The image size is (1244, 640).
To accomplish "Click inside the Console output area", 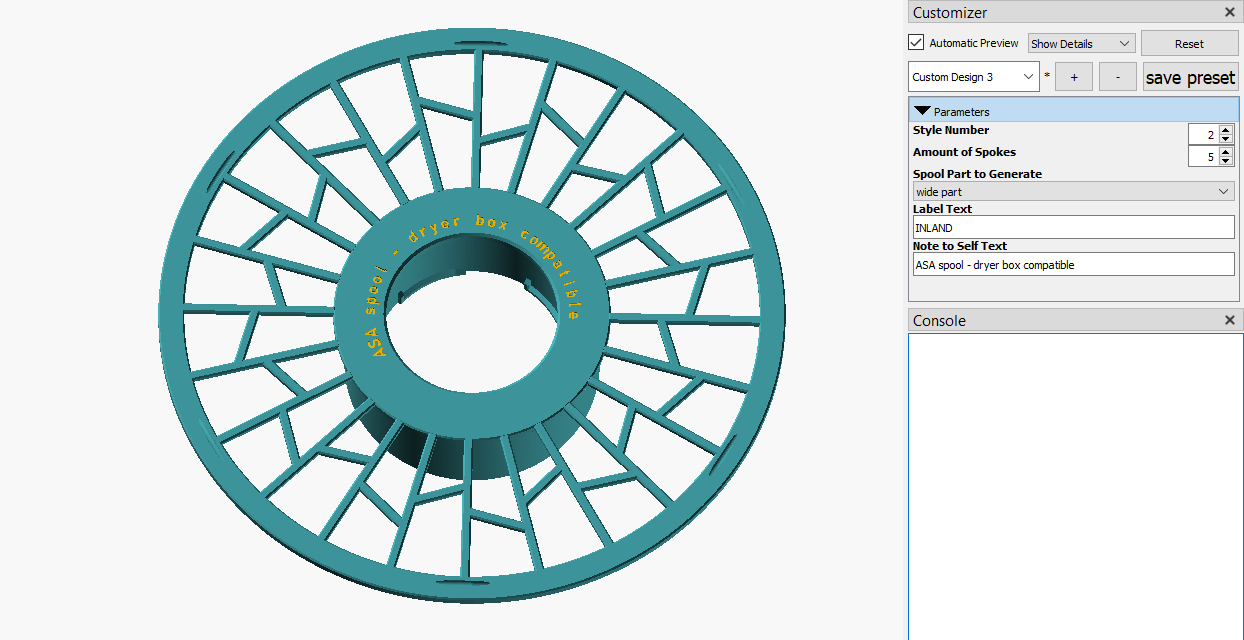I will pos(1075,486).
